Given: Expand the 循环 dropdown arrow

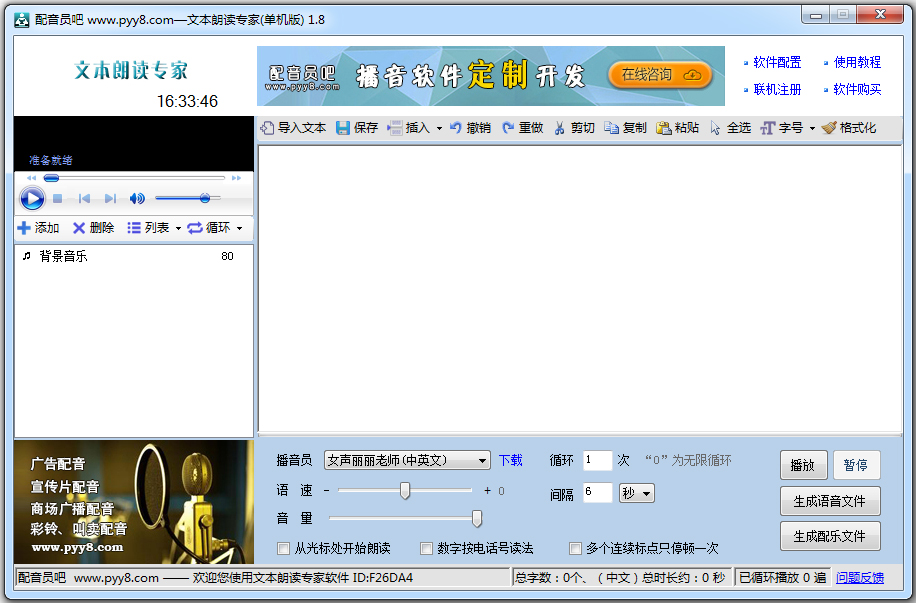Looking at the screenshot, I should 240,228.
